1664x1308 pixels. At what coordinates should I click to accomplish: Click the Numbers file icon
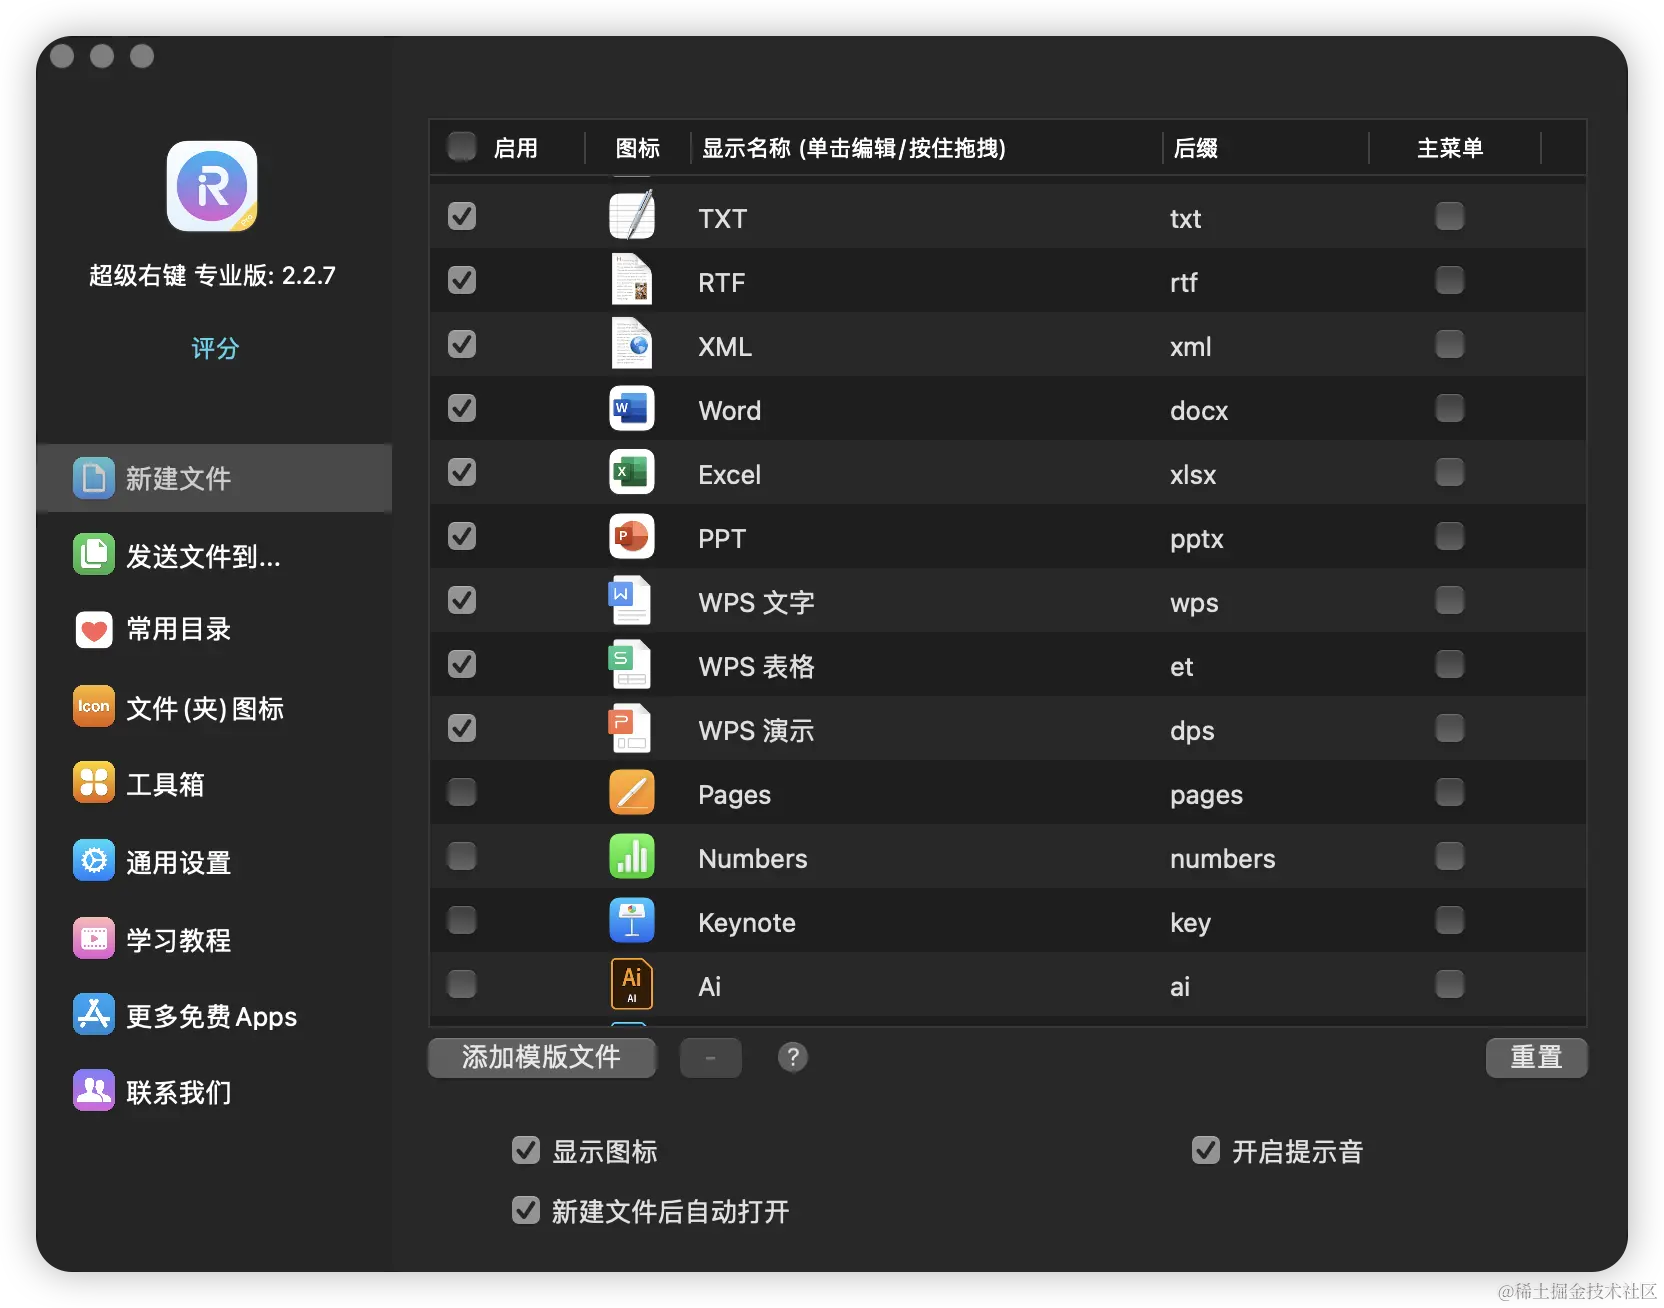pos(630,856)
